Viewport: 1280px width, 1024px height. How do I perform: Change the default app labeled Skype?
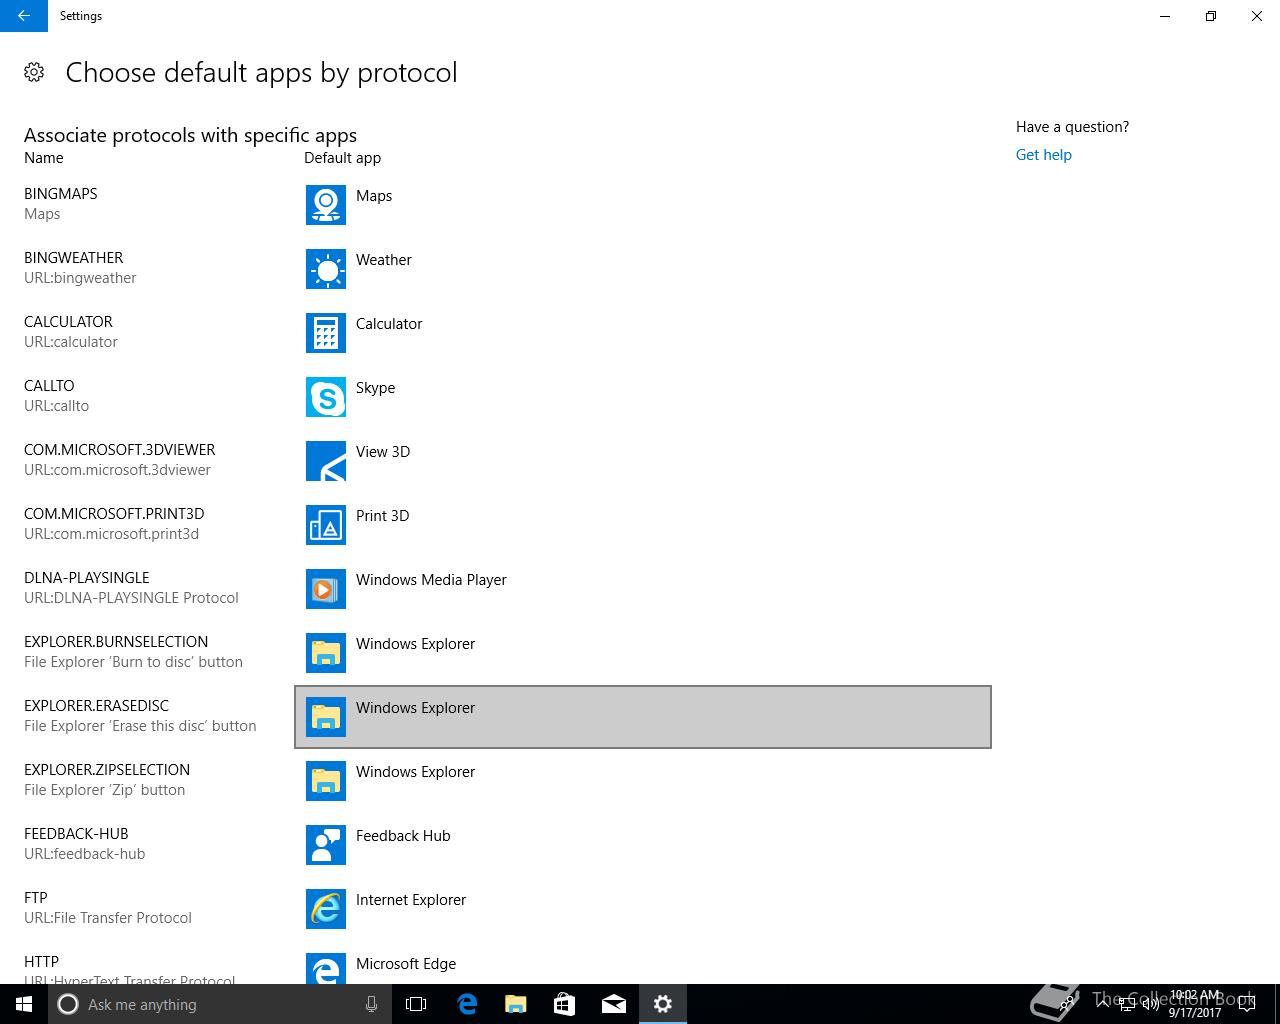[643, 397]
